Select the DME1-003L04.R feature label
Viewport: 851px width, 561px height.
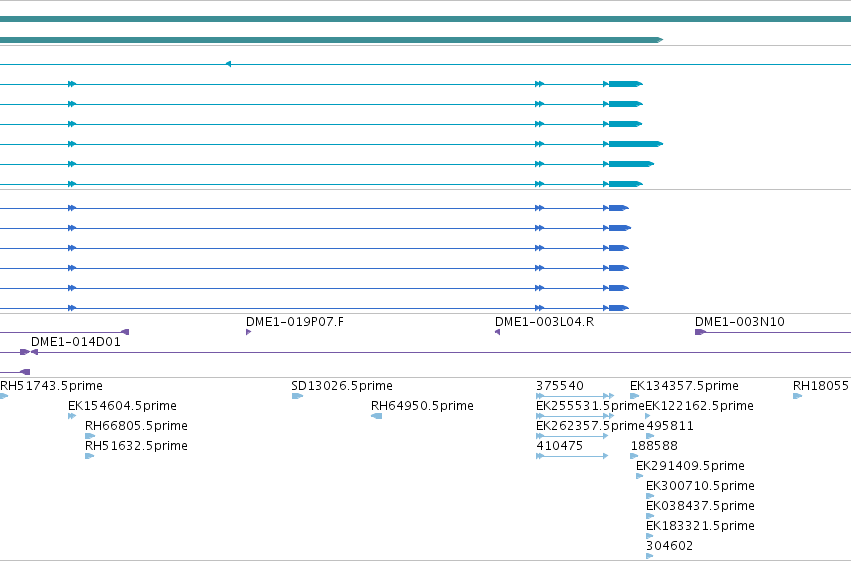click(544, 322)
